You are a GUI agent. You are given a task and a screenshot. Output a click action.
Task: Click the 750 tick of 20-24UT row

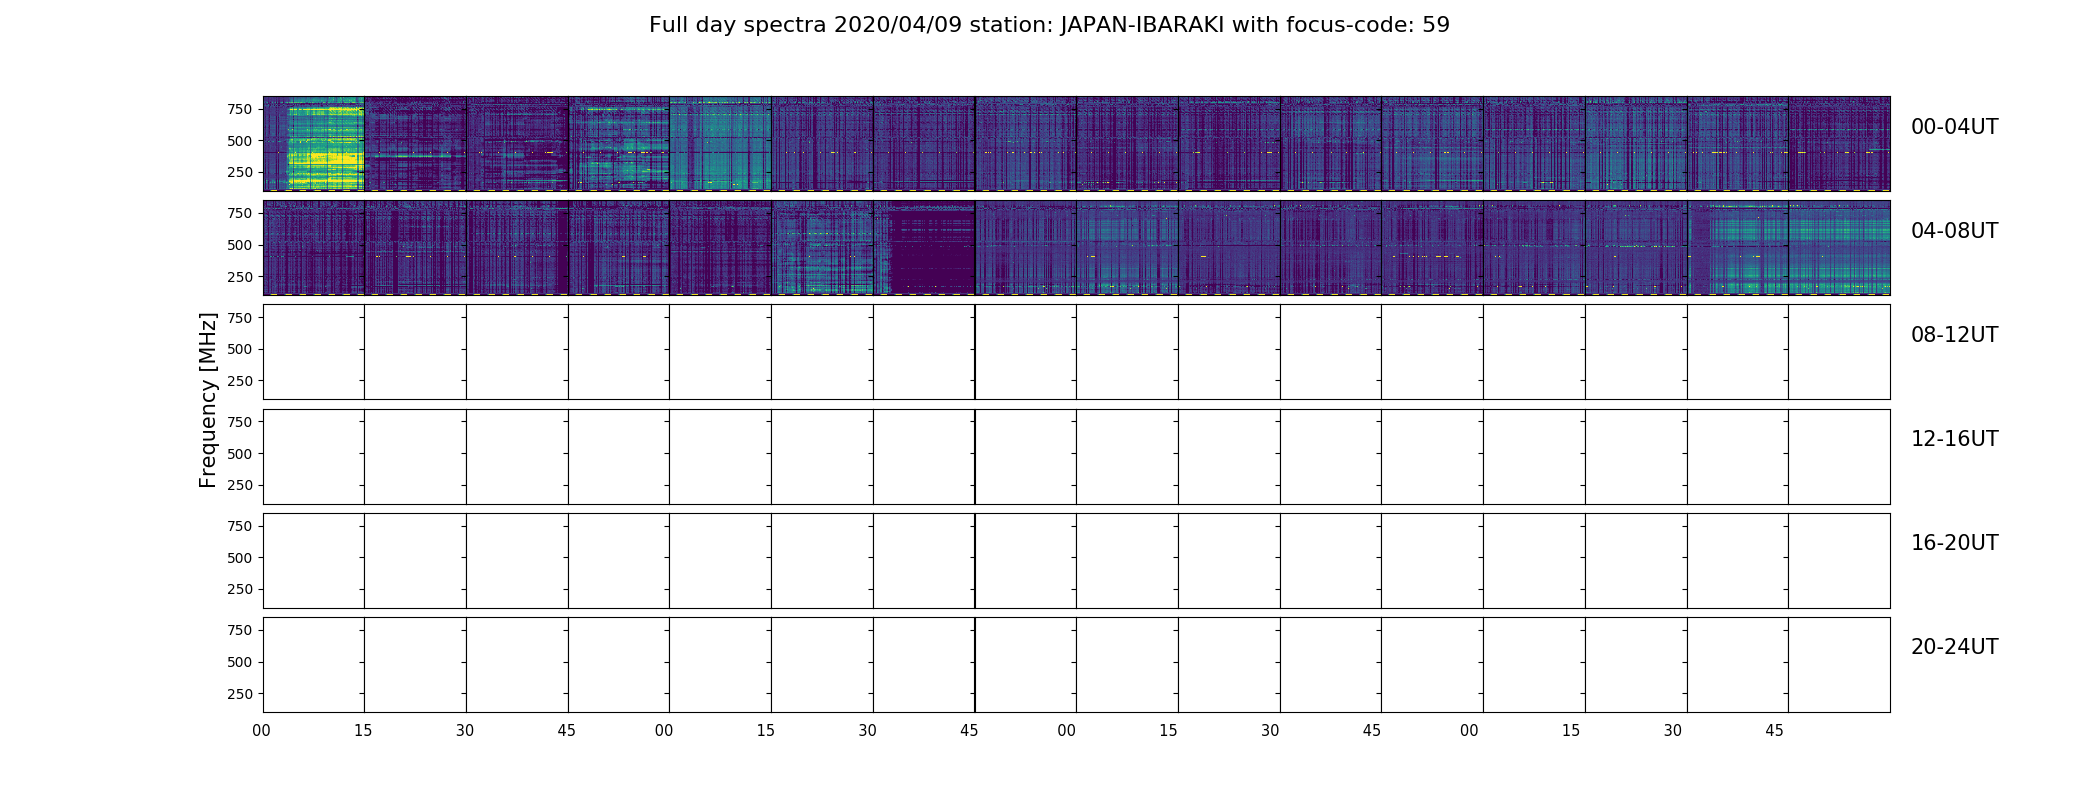tap(240, 630)
